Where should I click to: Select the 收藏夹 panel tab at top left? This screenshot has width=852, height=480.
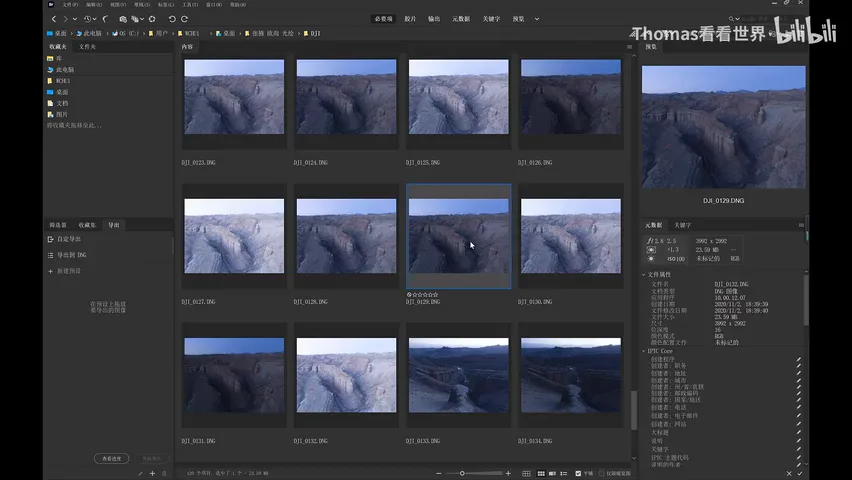point(58,47)
